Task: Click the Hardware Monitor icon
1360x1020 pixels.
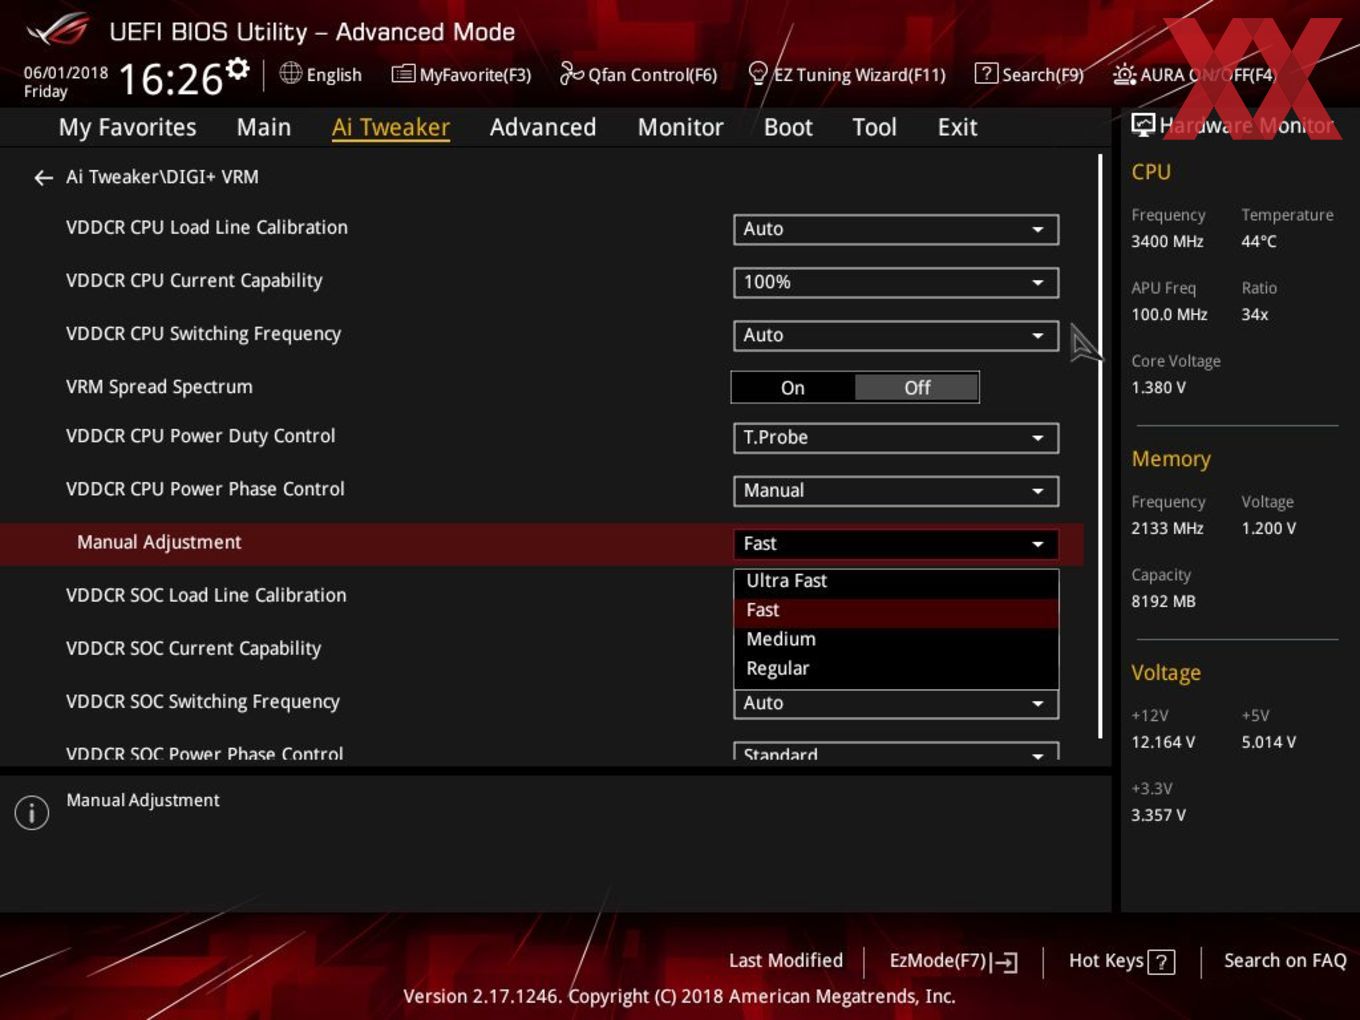Action: 1143,125
